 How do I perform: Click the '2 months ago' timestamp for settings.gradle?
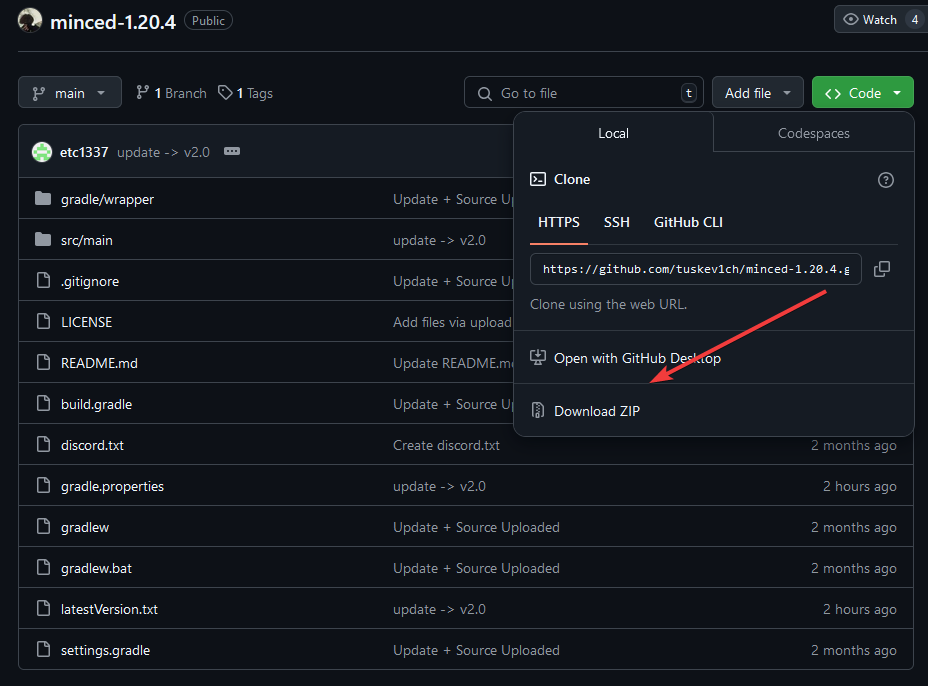(853, 650)
